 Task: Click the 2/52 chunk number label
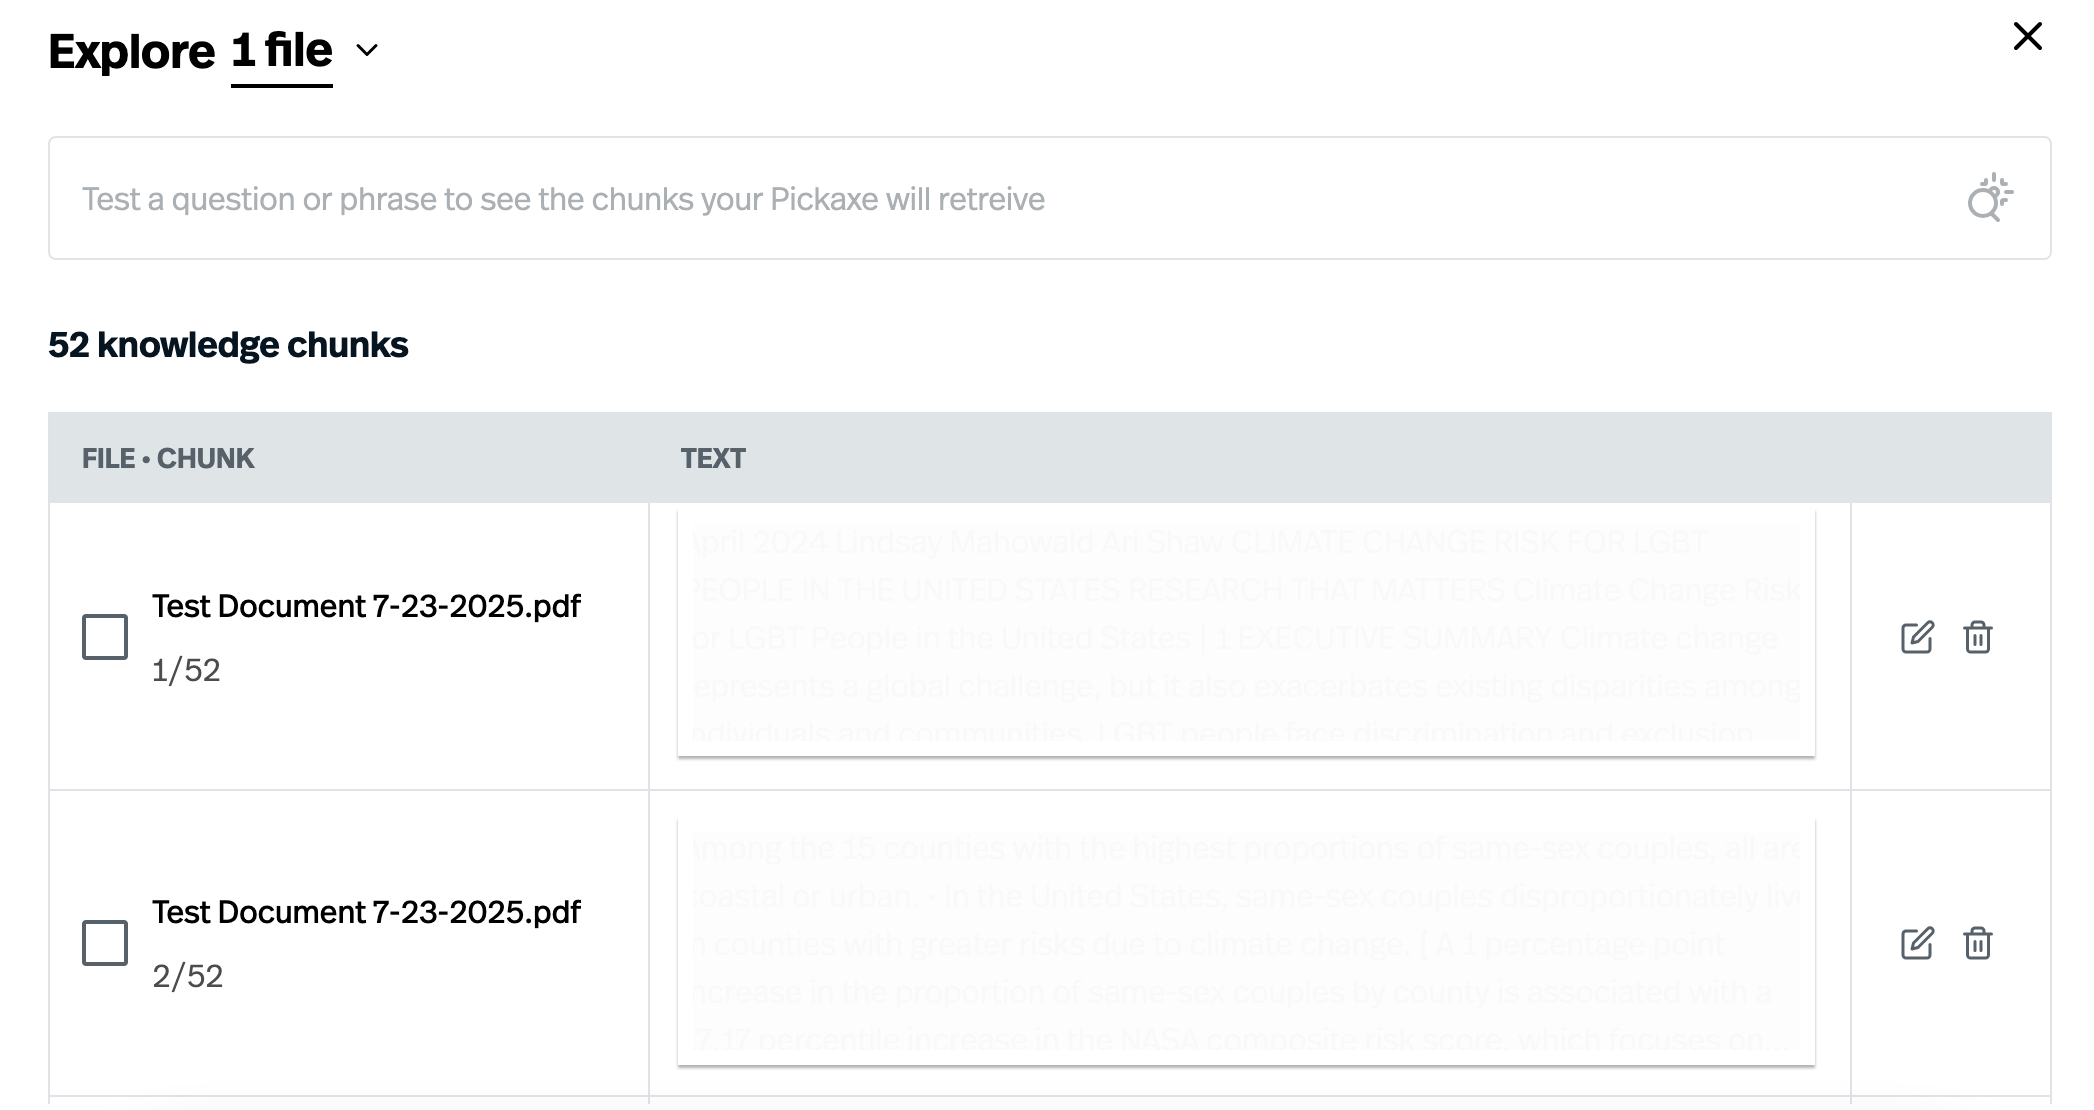click(x=187, y=976)
